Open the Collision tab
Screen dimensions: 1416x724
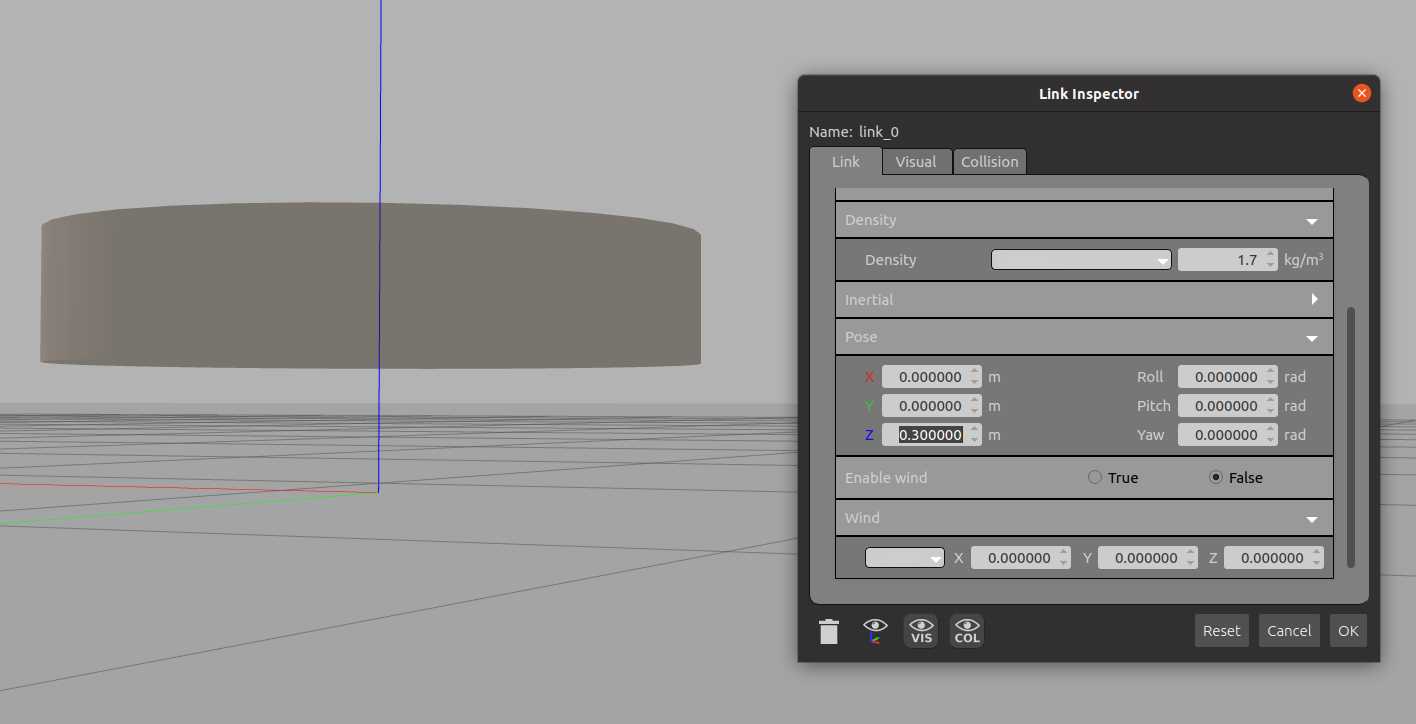[989, 162]
